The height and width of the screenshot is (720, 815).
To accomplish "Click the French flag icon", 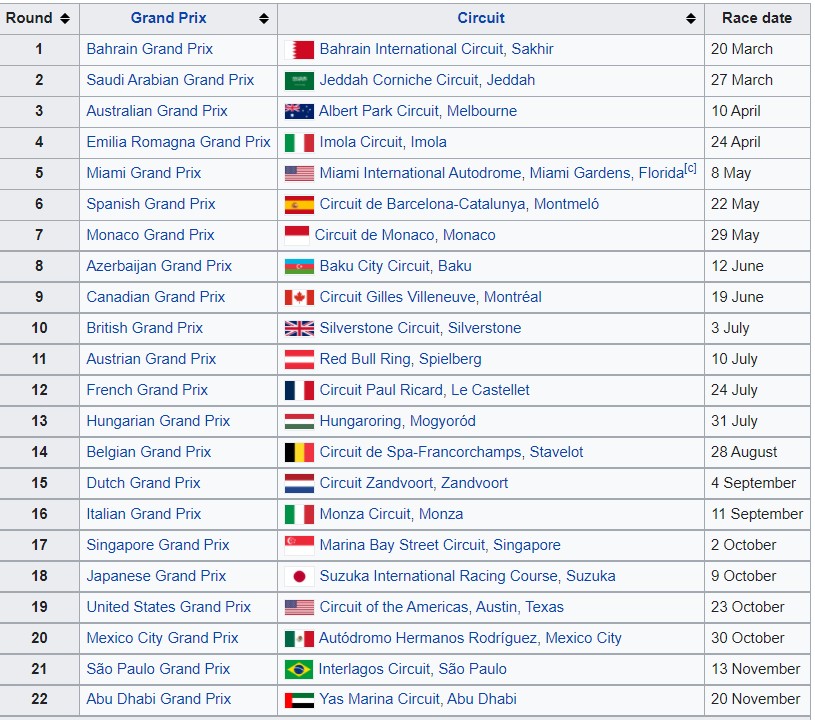I will [299, 390].
